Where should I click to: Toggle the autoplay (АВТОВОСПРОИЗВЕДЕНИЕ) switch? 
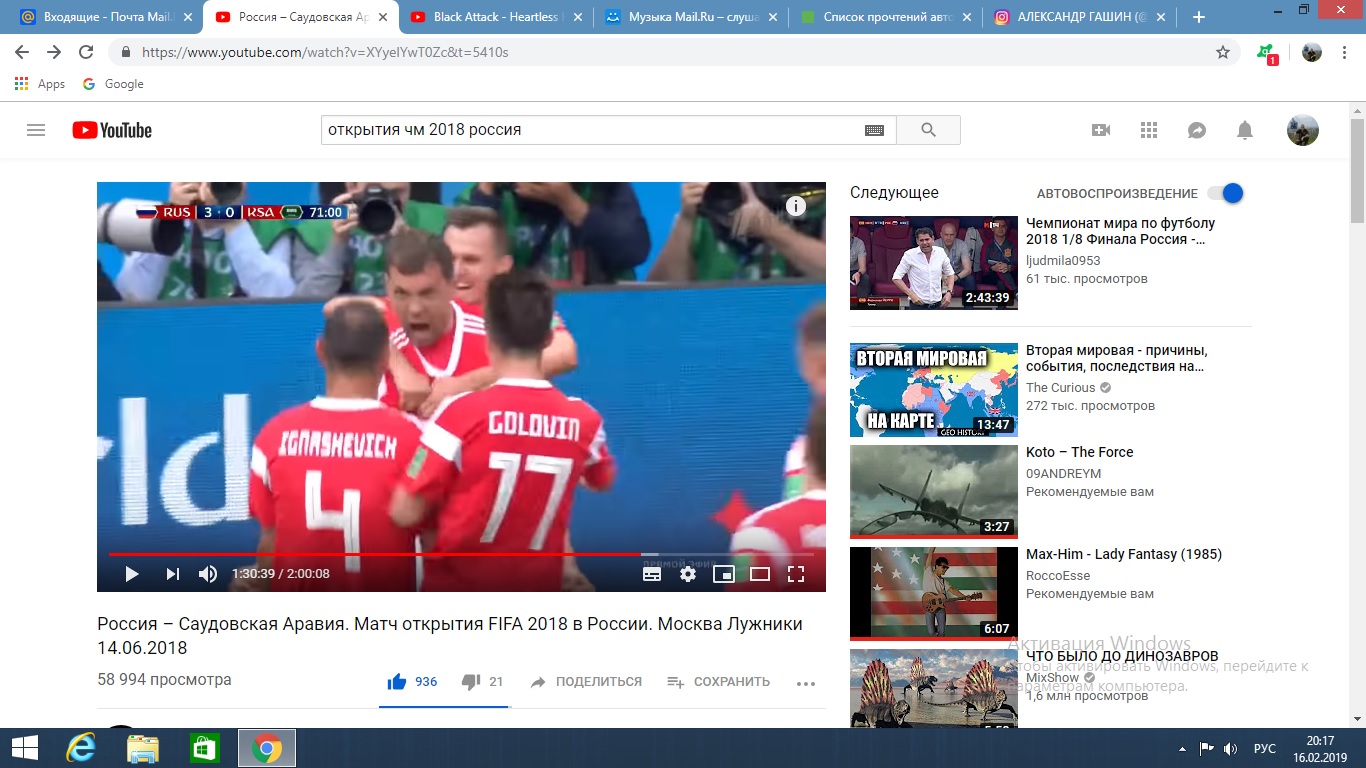pos(1225,193)
